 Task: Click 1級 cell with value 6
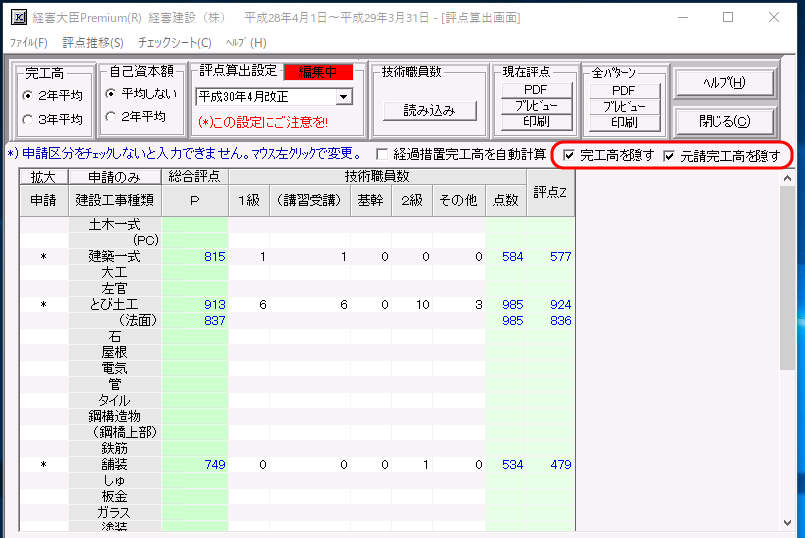pyautogui.click(x=249, y=305)
